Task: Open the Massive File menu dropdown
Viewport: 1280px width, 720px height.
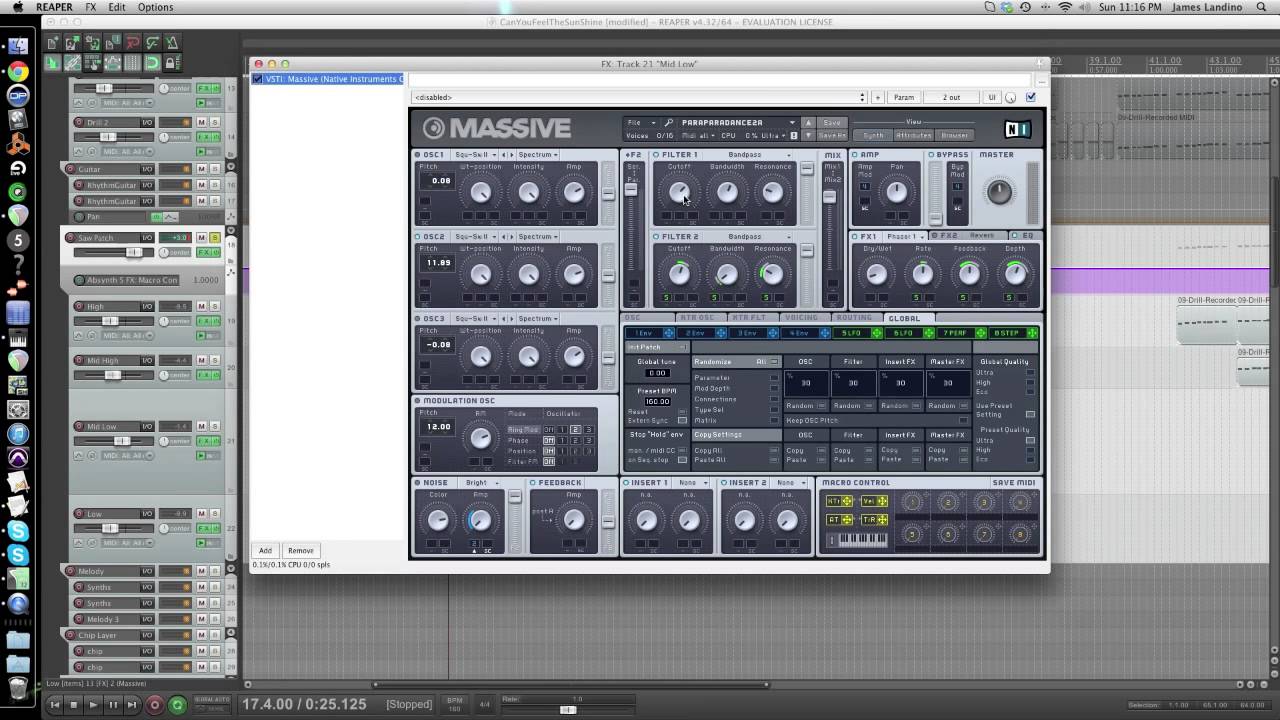Action: (x=640, y=123)
